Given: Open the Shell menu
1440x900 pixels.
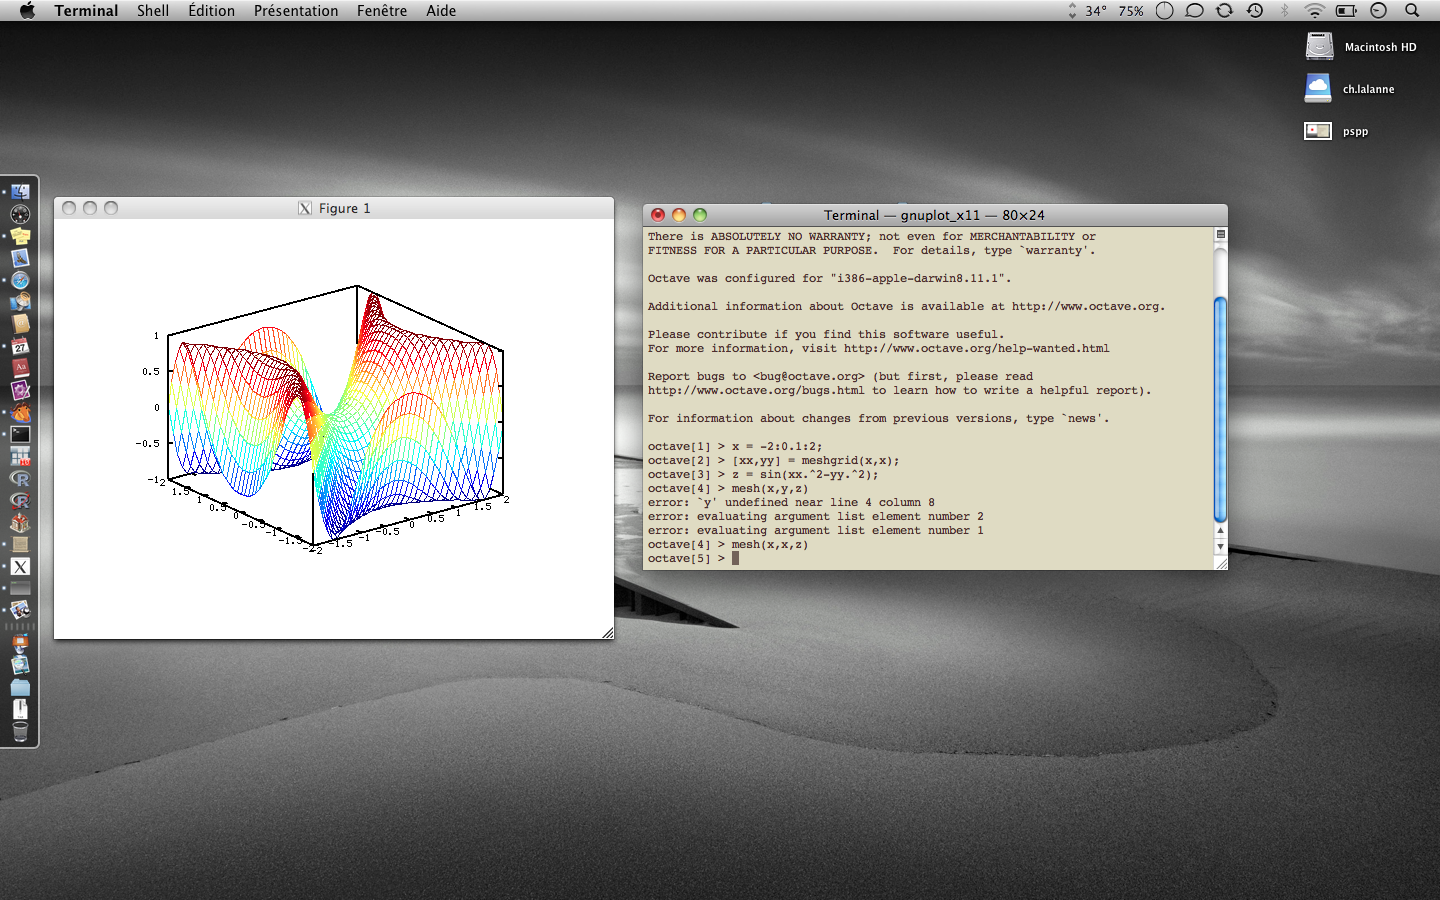Looking at the screenshot, I should pyautogui.click(x=152, y=11).
